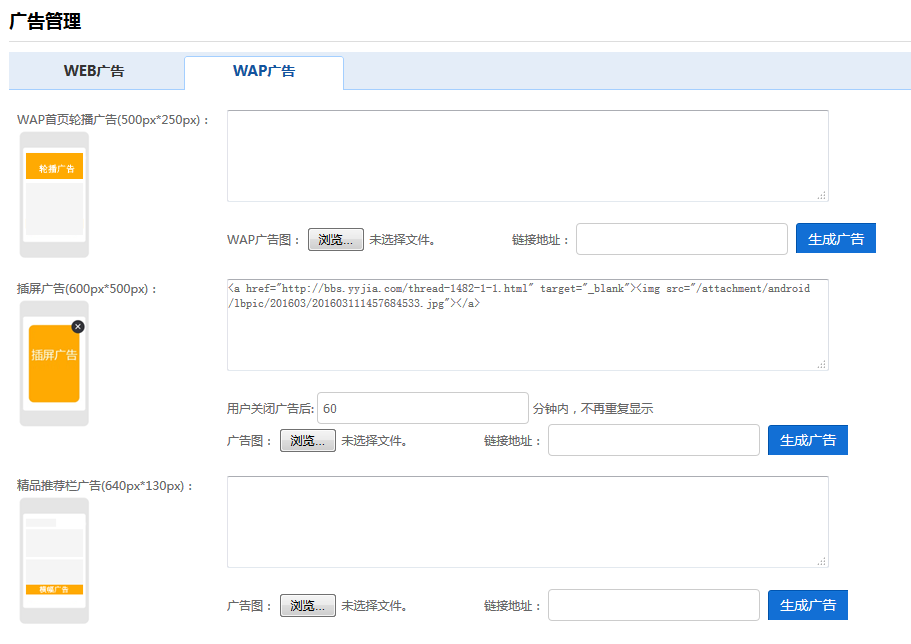This screenshot has width=911, height=644.
Task: Select the WAP广告 tab
Action: (x=264, y=71)
